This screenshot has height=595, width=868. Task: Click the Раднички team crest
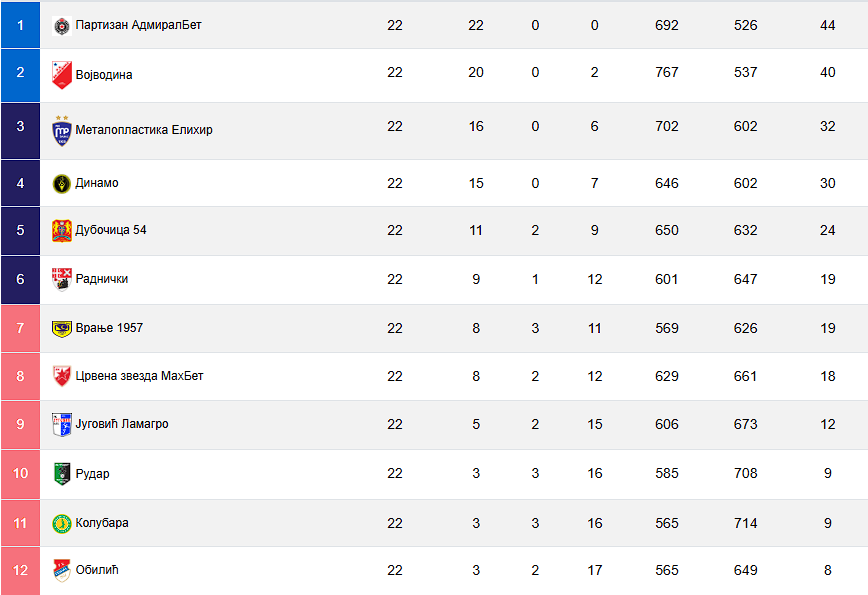[62, 279]
